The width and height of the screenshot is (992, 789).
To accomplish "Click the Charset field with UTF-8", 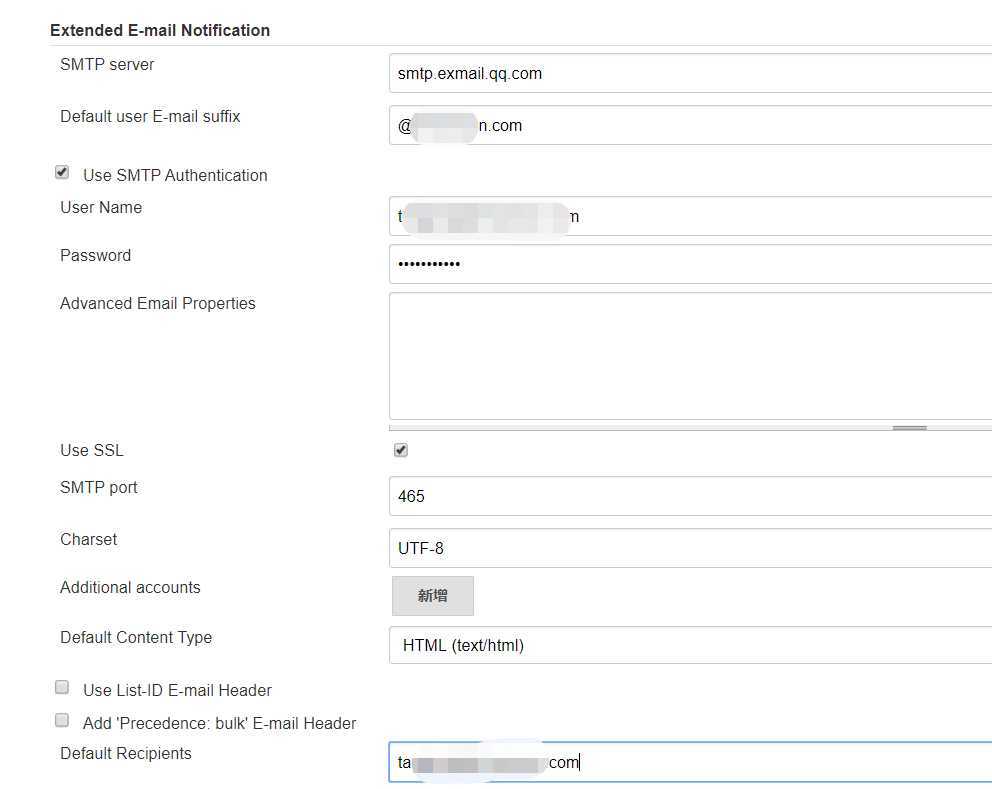I will [x=690, y=548].
